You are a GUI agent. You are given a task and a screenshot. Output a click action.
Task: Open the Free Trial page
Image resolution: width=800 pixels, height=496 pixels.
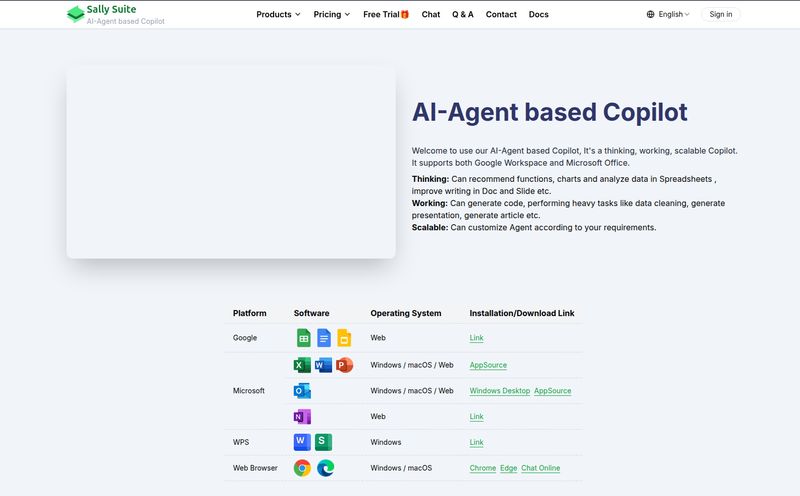(x=386, y=14)
